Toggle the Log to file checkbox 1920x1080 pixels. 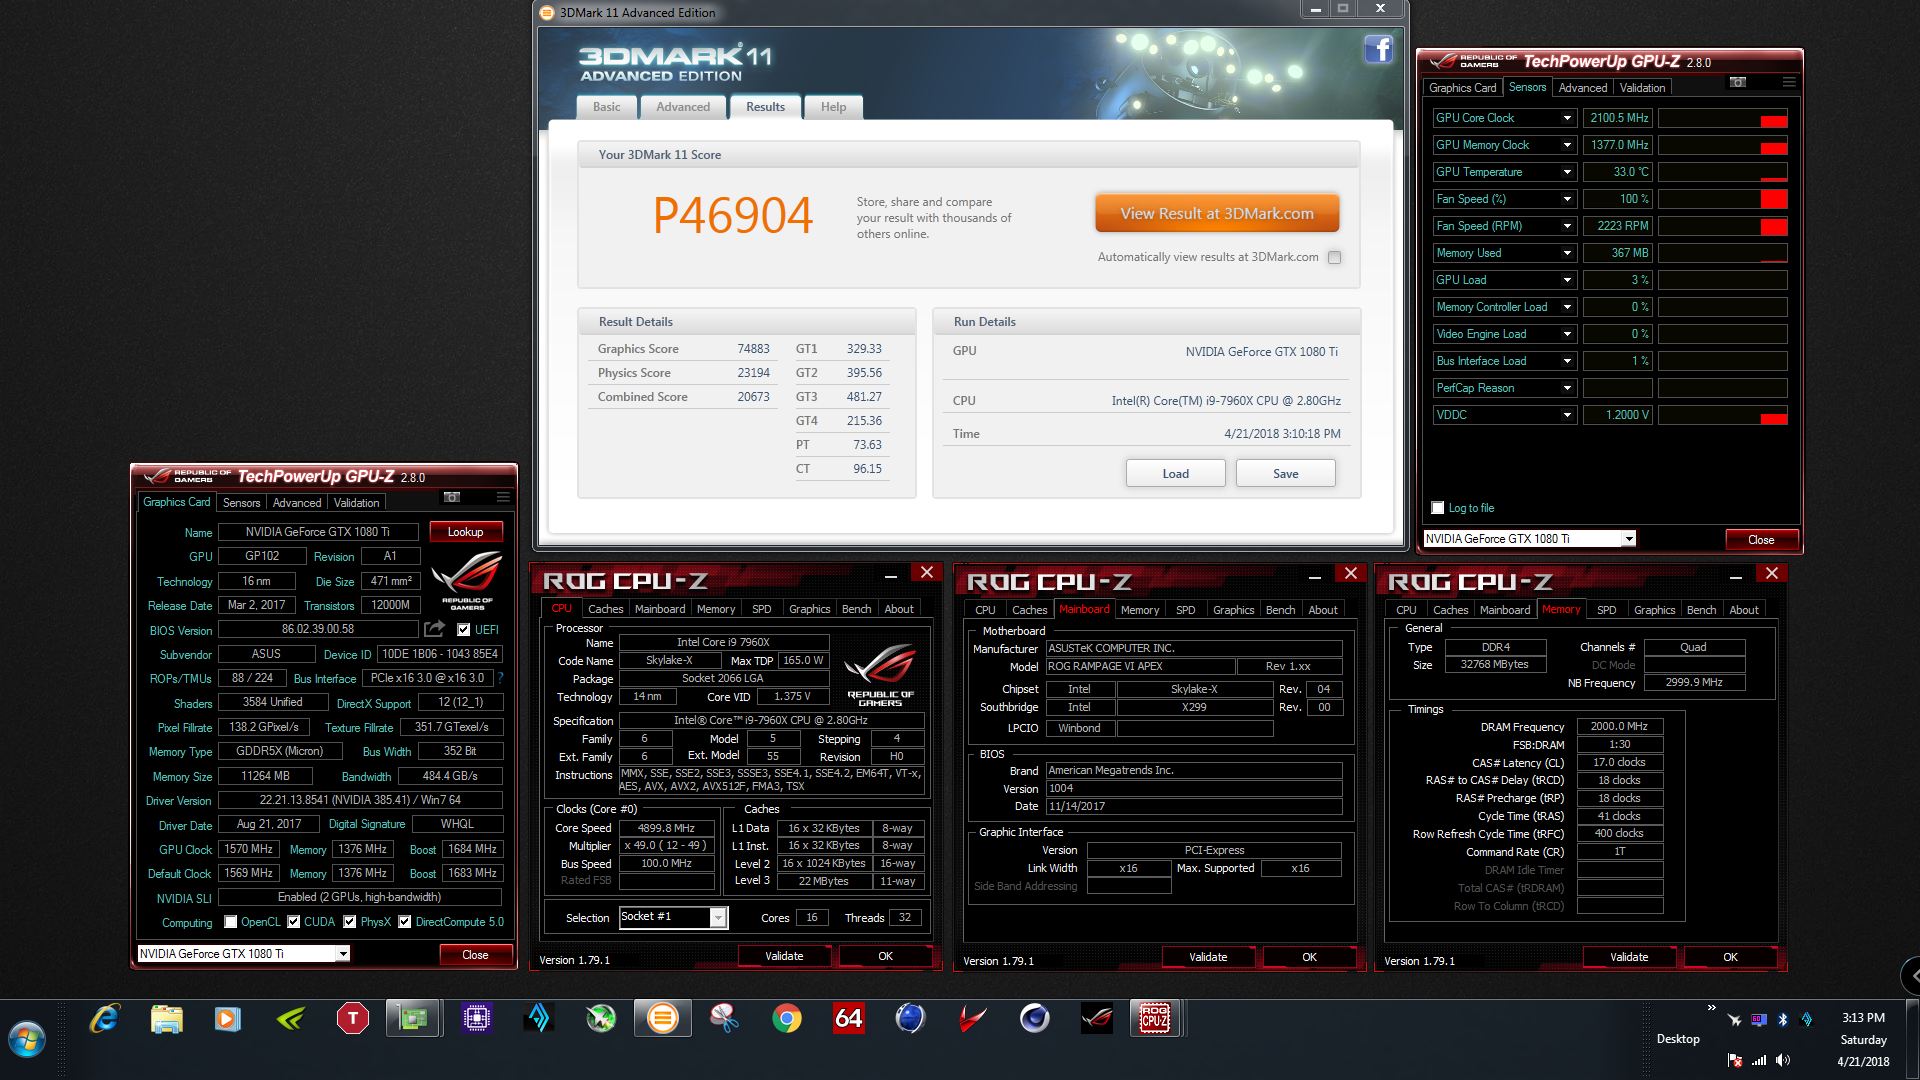pyautogui.click(x=1438, y=508)
